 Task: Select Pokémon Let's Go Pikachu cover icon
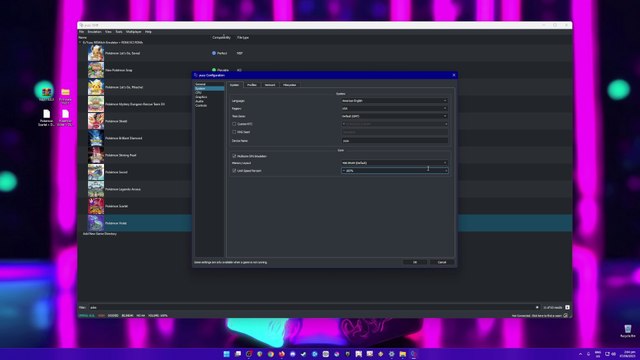pos(96,87)
